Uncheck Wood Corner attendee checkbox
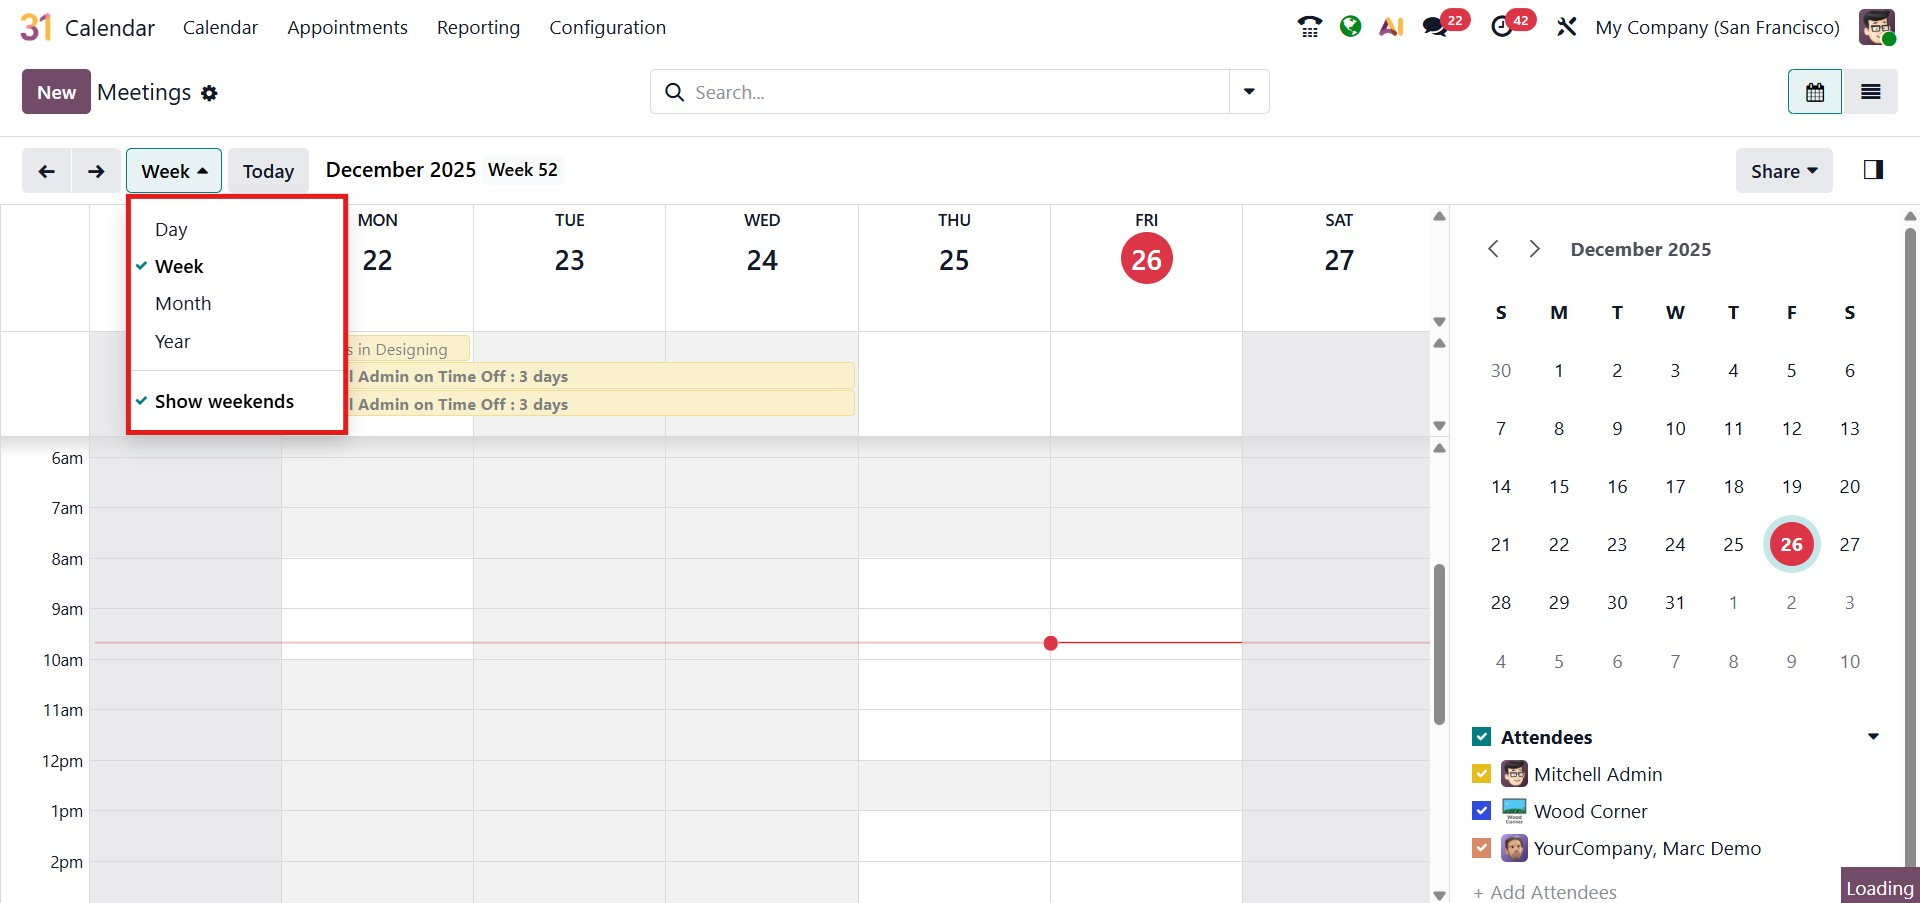 tap(1482, 811)
